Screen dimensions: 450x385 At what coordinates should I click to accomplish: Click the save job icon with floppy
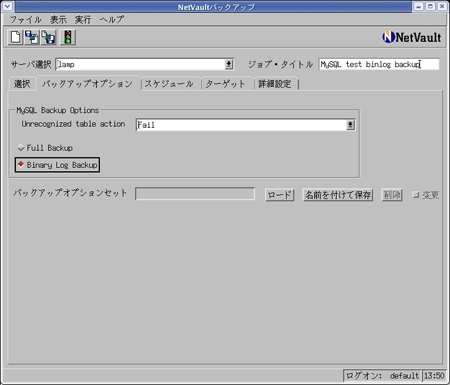[x=49, y=37]
